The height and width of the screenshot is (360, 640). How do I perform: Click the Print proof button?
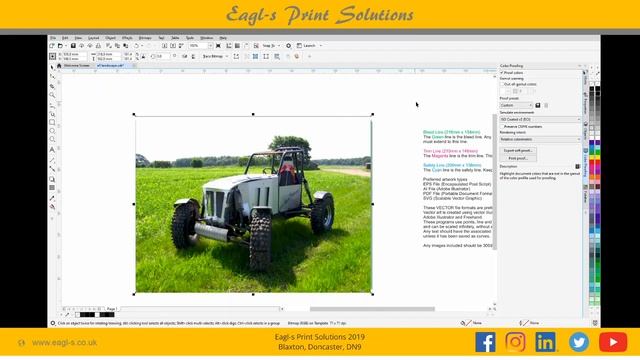(518, 158)
